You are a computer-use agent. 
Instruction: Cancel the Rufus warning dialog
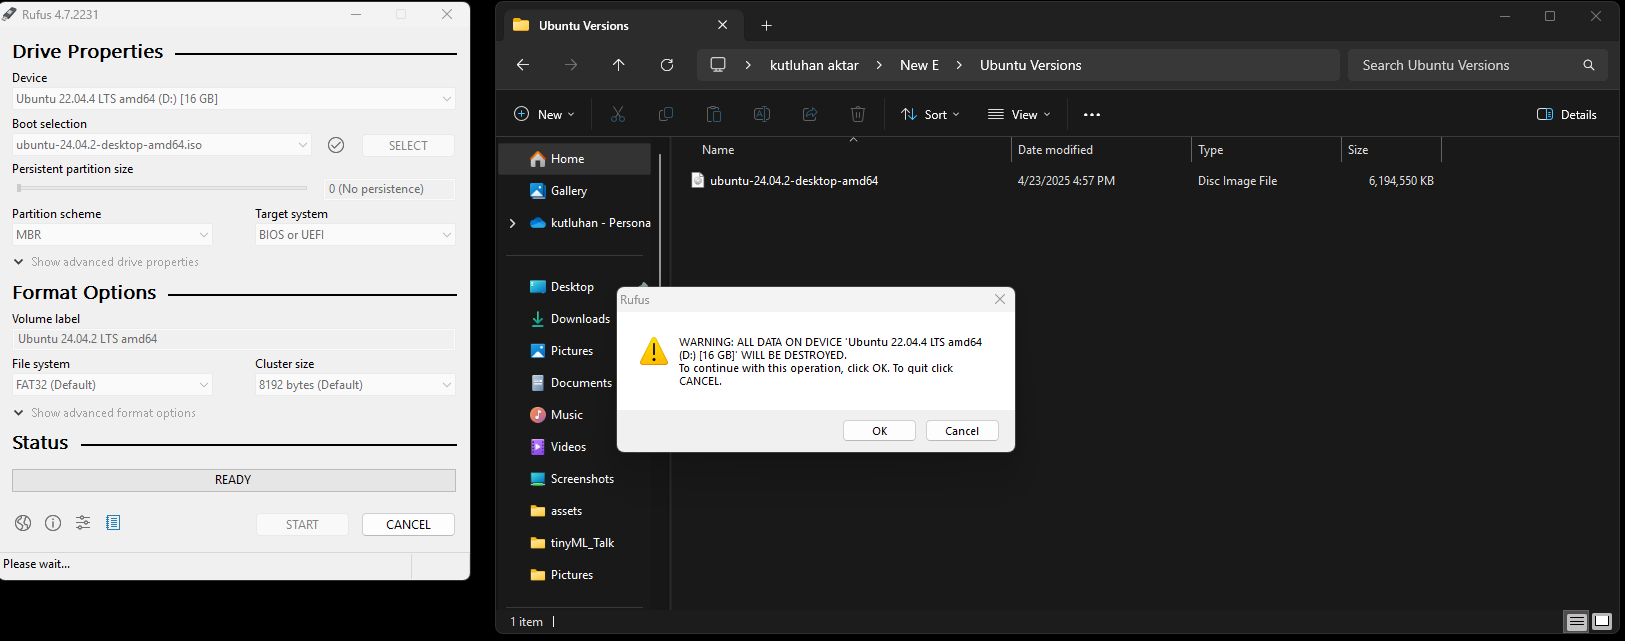click(x=961, y=431)
